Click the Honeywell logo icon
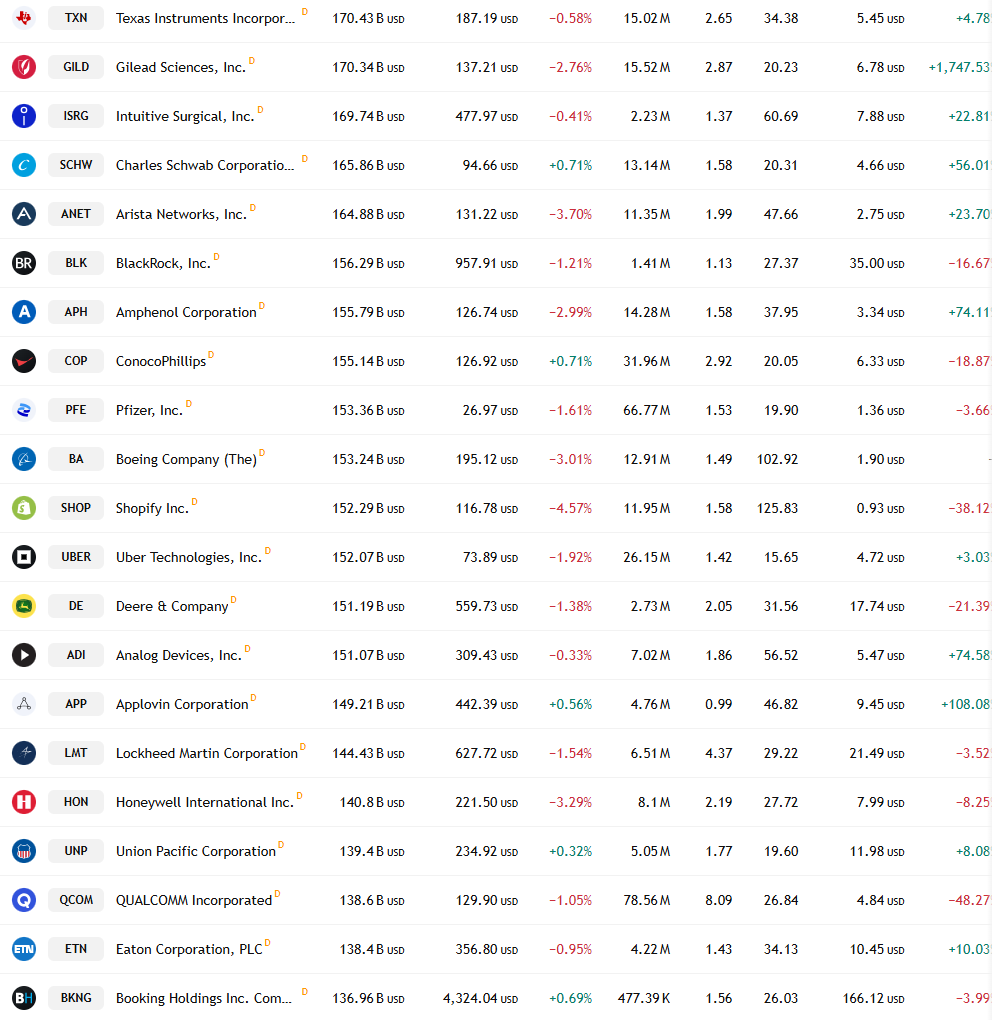The width and height of the screenshot is (992, 1020). pyautogui.click(x=24, y=801)
